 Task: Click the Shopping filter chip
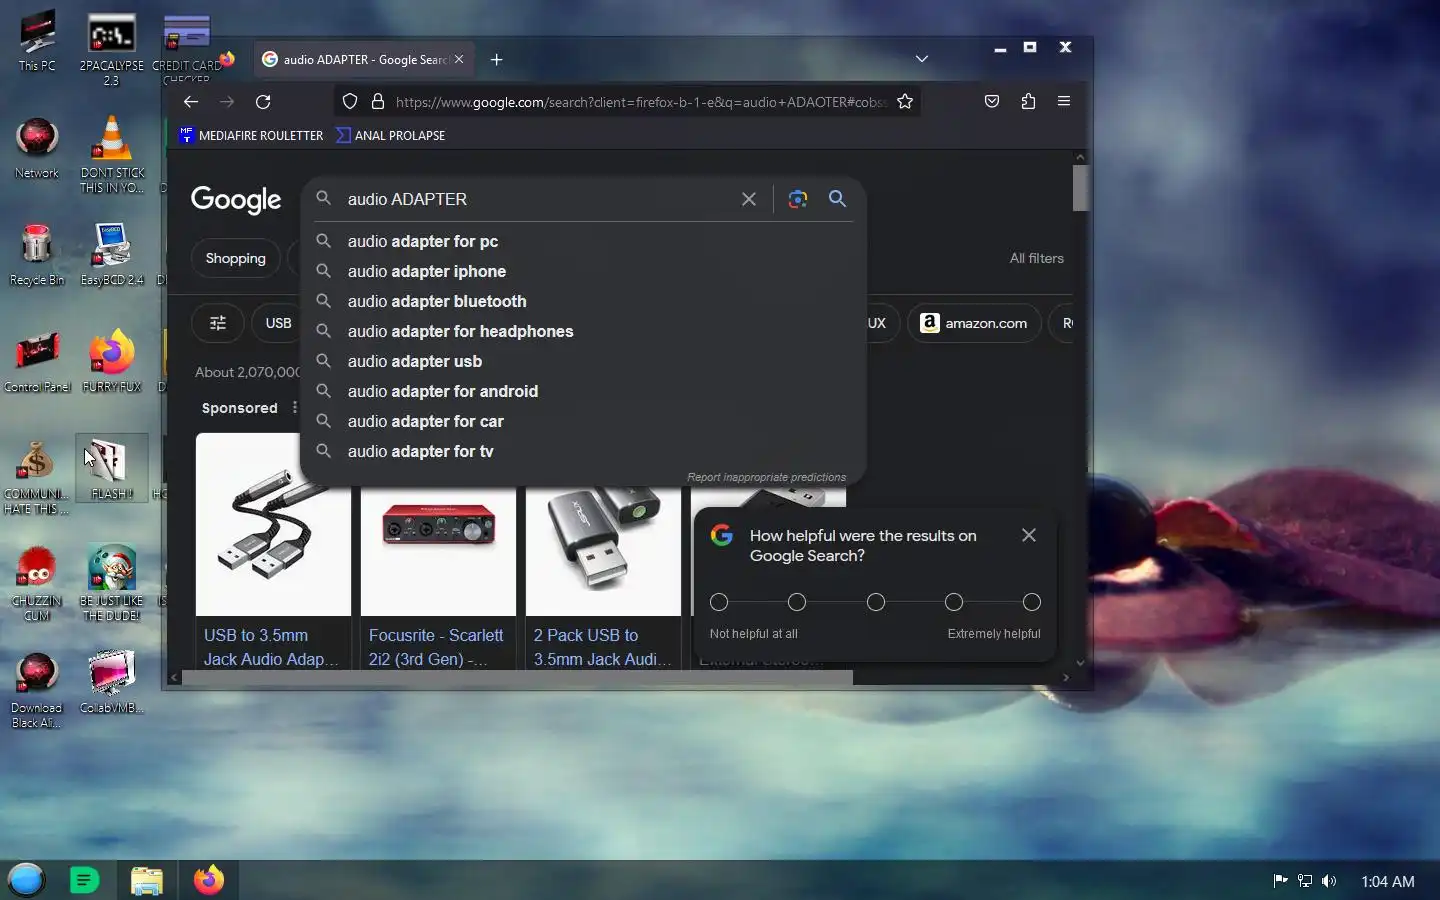(236, 258)
